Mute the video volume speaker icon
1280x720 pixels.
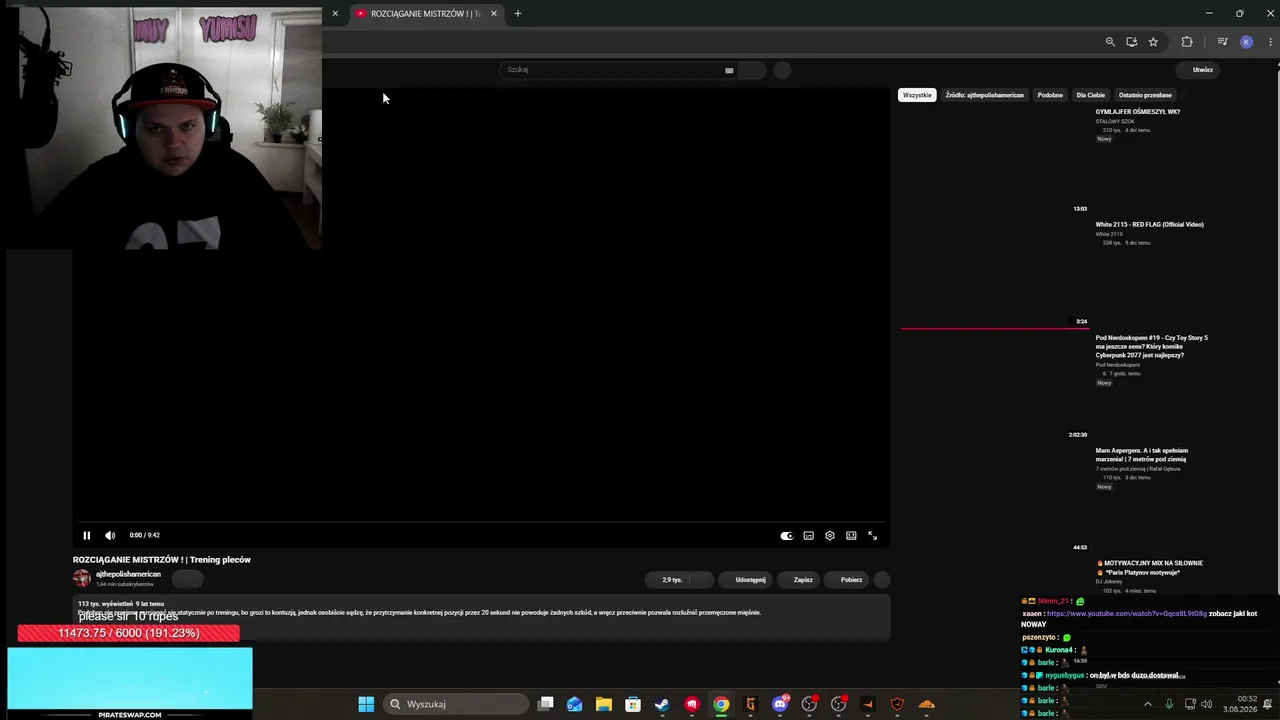pyautogui.click(x=110, y=535)
